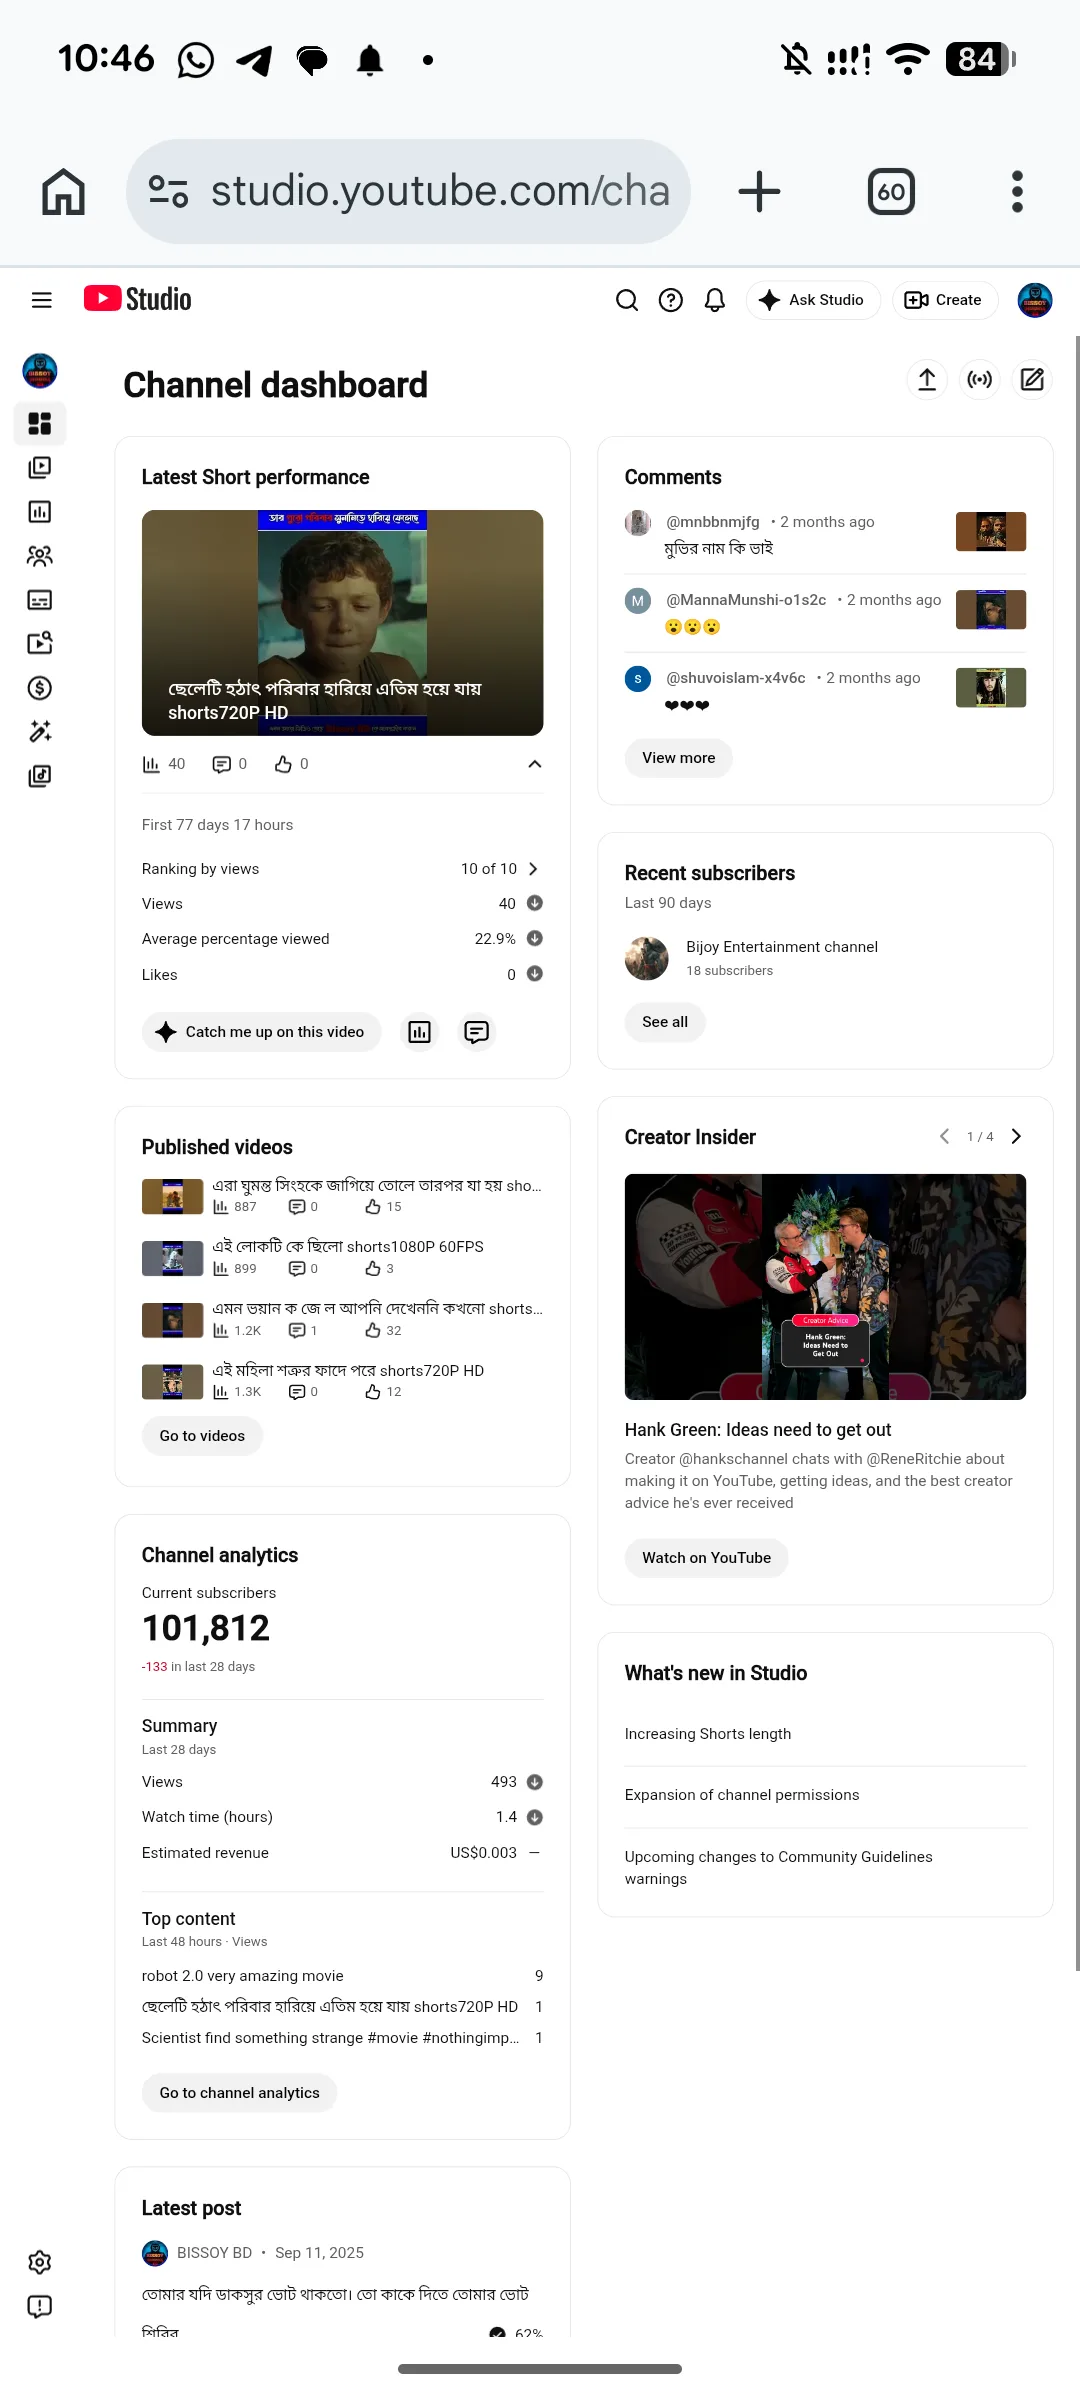The image size is (1080, 2400).
Task: Go to previous Creator Insider card
Action: tap(944, 1137)
